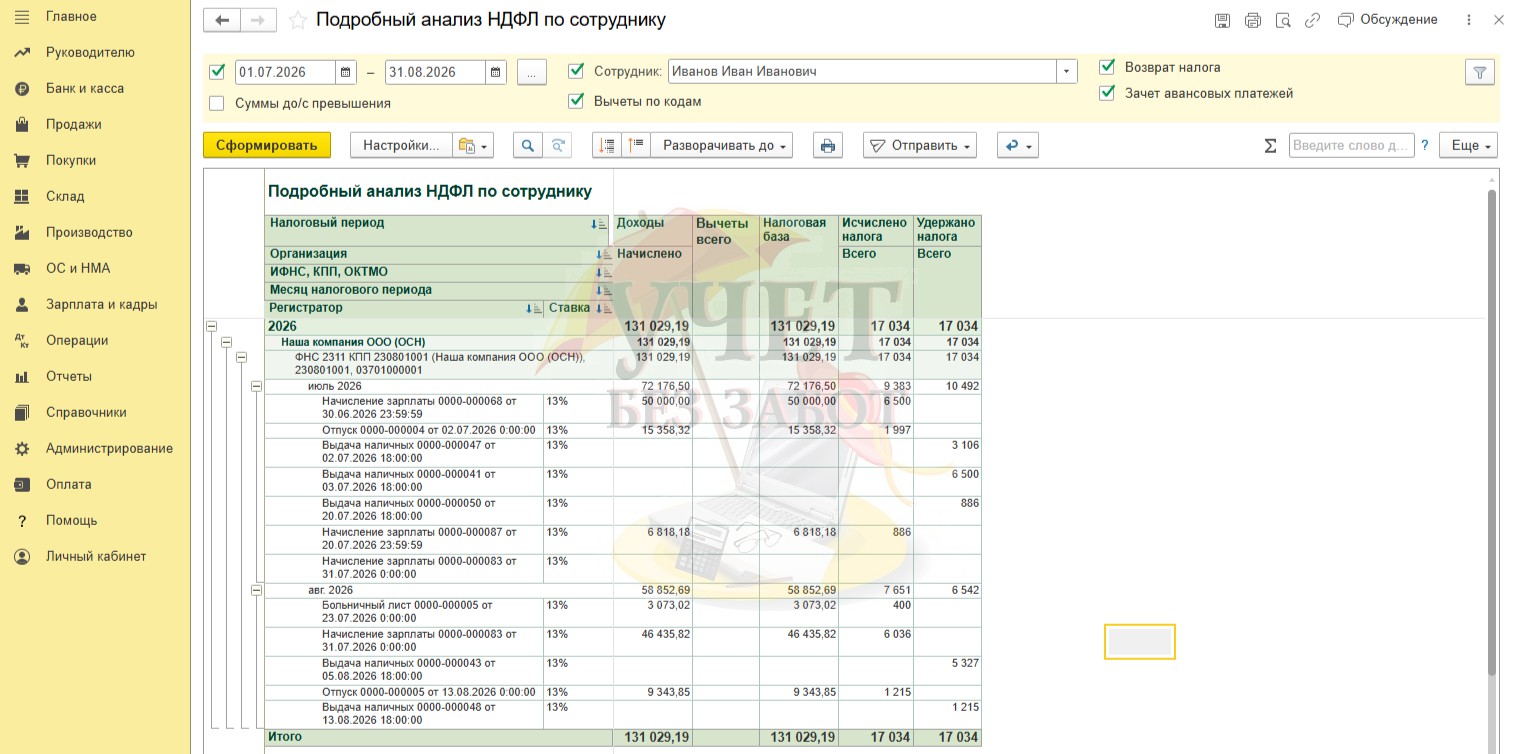The width and height of the screenshot is (1513, 754).
Task: Save the report using the diskette icon in the title bar
Action: point(1222,20)
